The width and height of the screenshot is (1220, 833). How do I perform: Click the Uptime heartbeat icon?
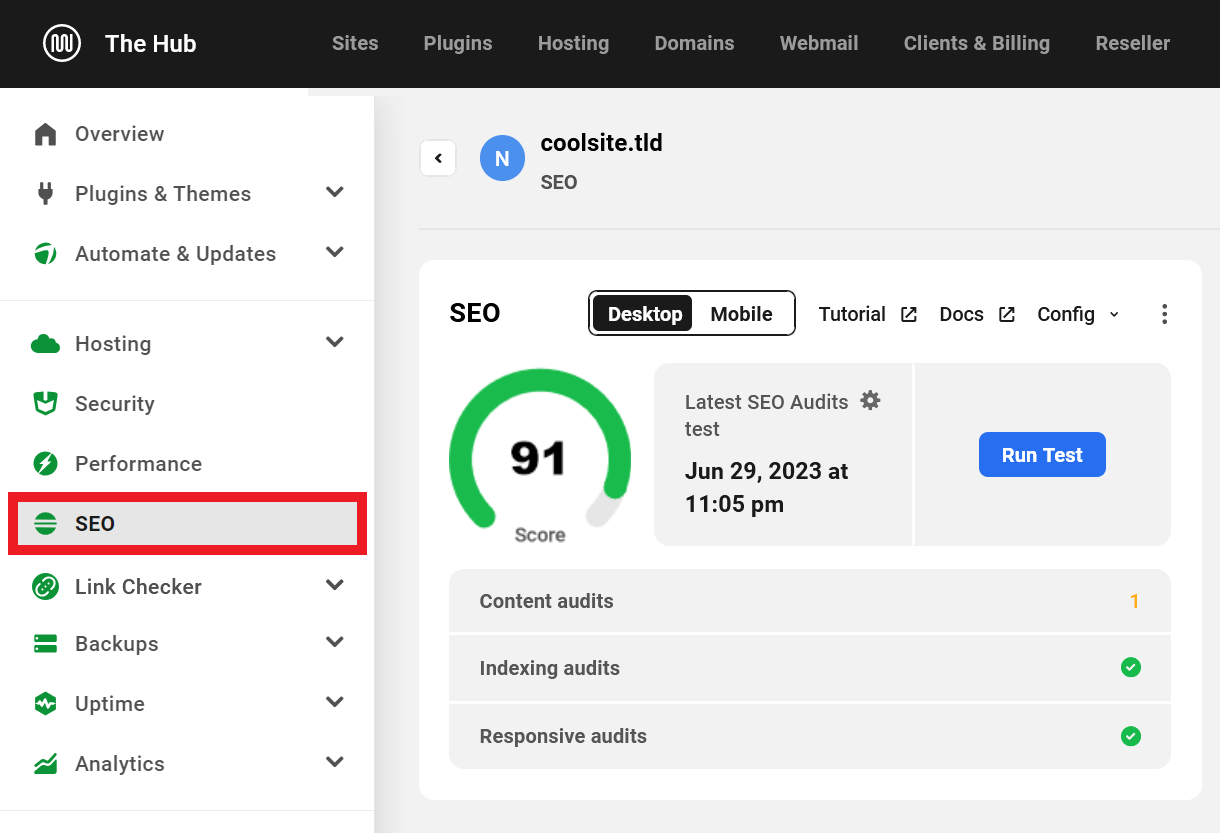point(45,703)
